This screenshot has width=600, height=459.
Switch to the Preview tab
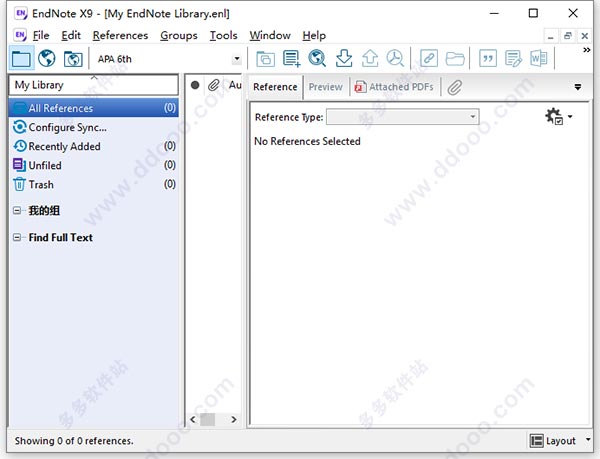pyautogui.click(x=326, y=87)
